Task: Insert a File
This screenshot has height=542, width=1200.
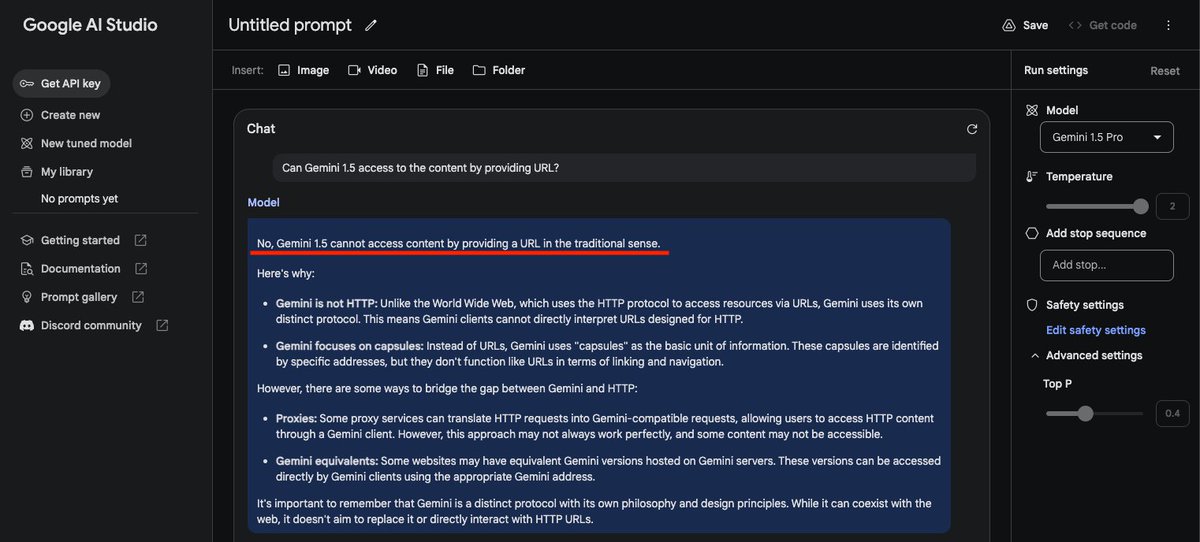Action: click(435, 70)
